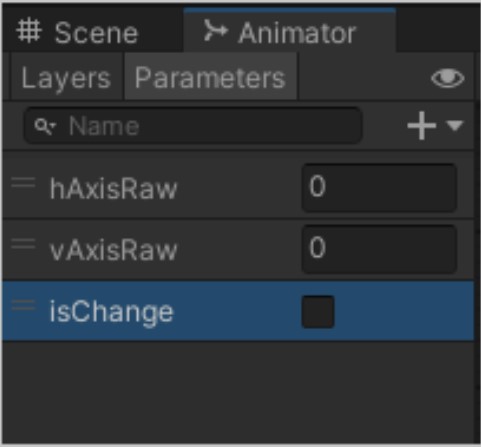Click the grid icon on Scene tab
The width and height of the screenshot is (481, 447).
[x=29, y=31]
